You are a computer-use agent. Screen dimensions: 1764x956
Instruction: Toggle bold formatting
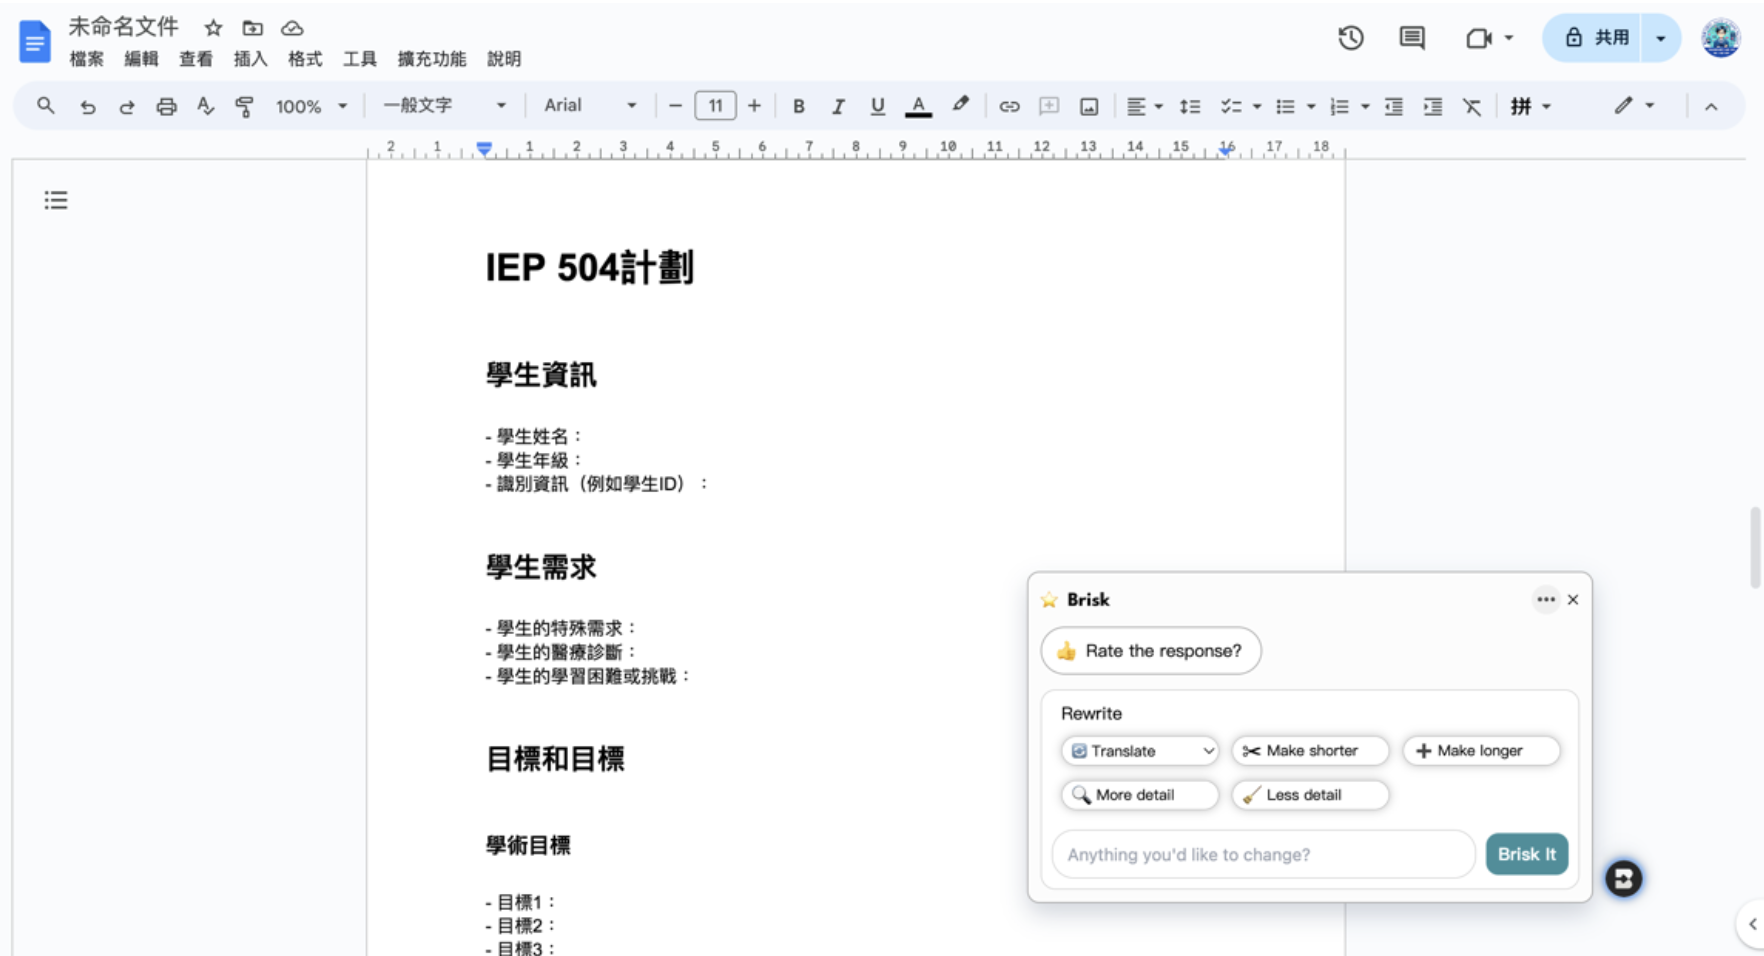click(x=798, y=106)
